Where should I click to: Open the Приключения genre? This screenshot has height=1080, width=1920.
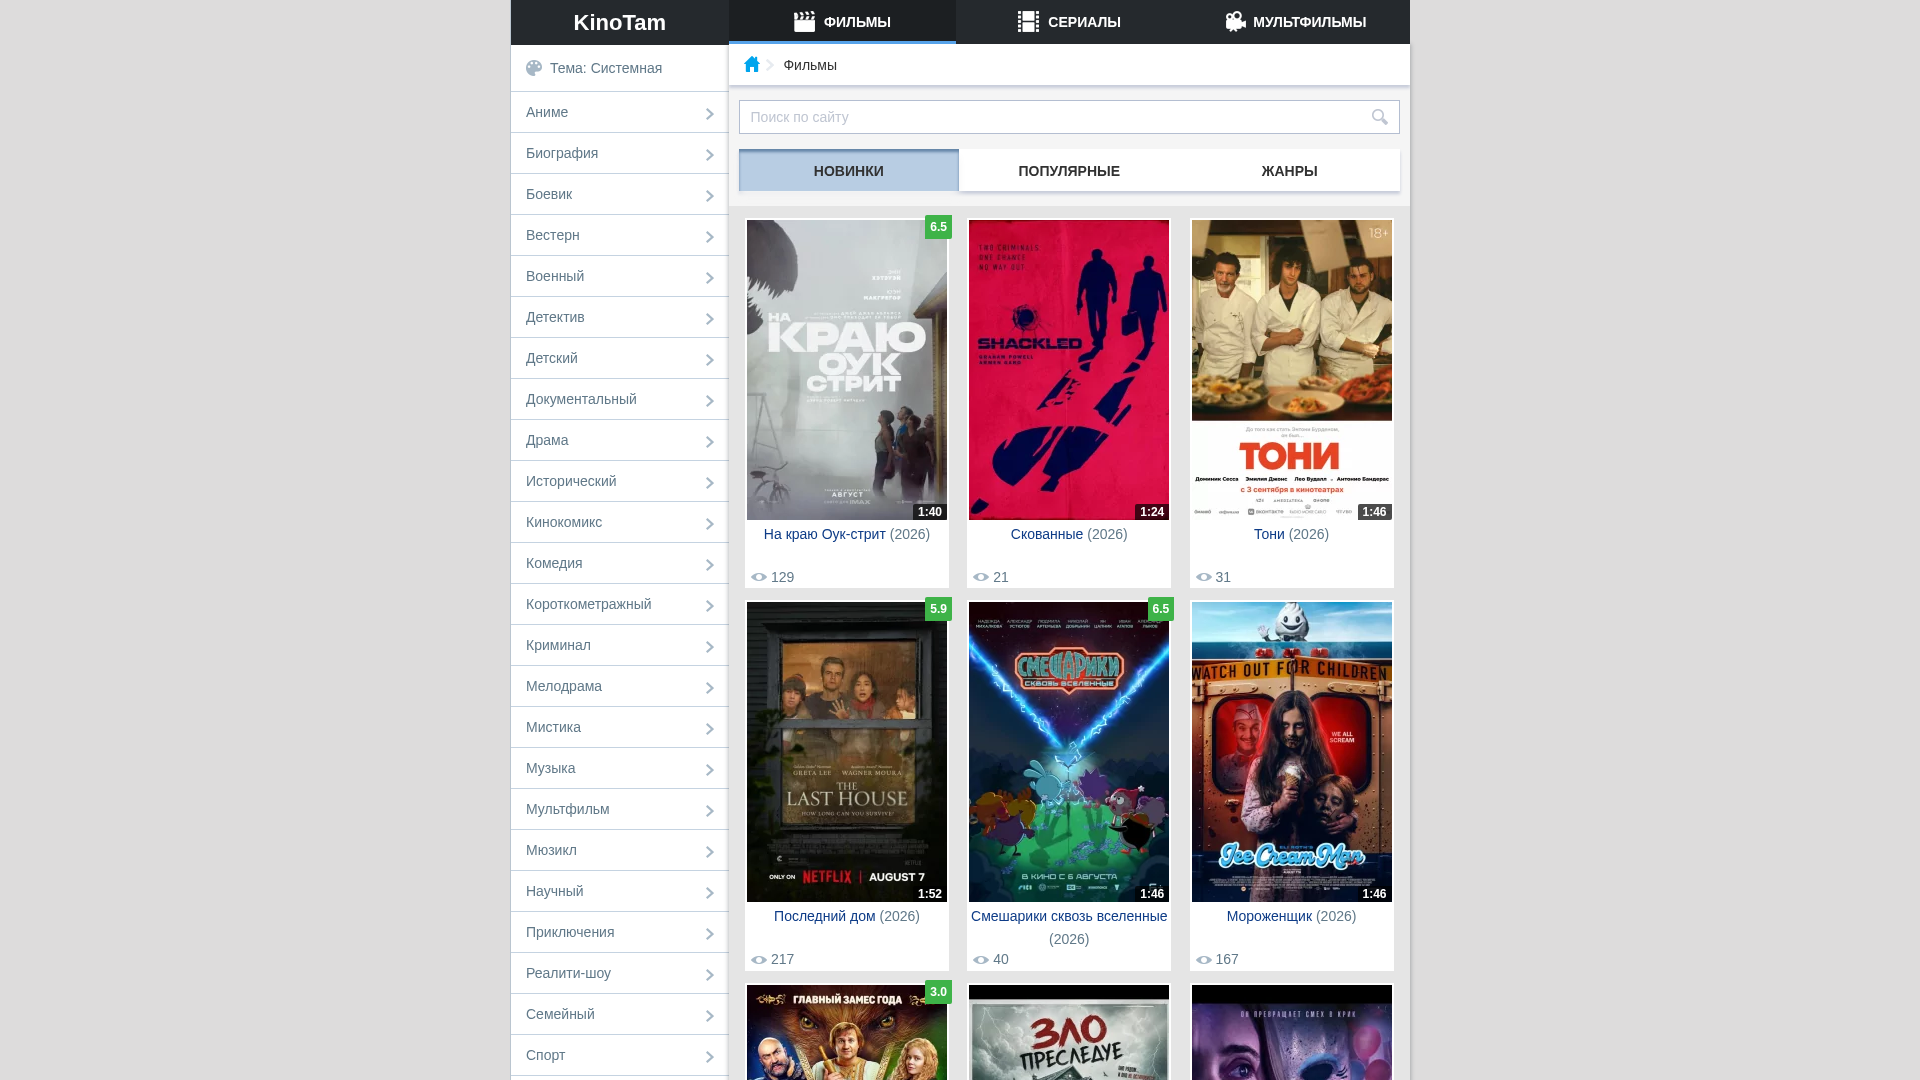[x=619, y=932]
